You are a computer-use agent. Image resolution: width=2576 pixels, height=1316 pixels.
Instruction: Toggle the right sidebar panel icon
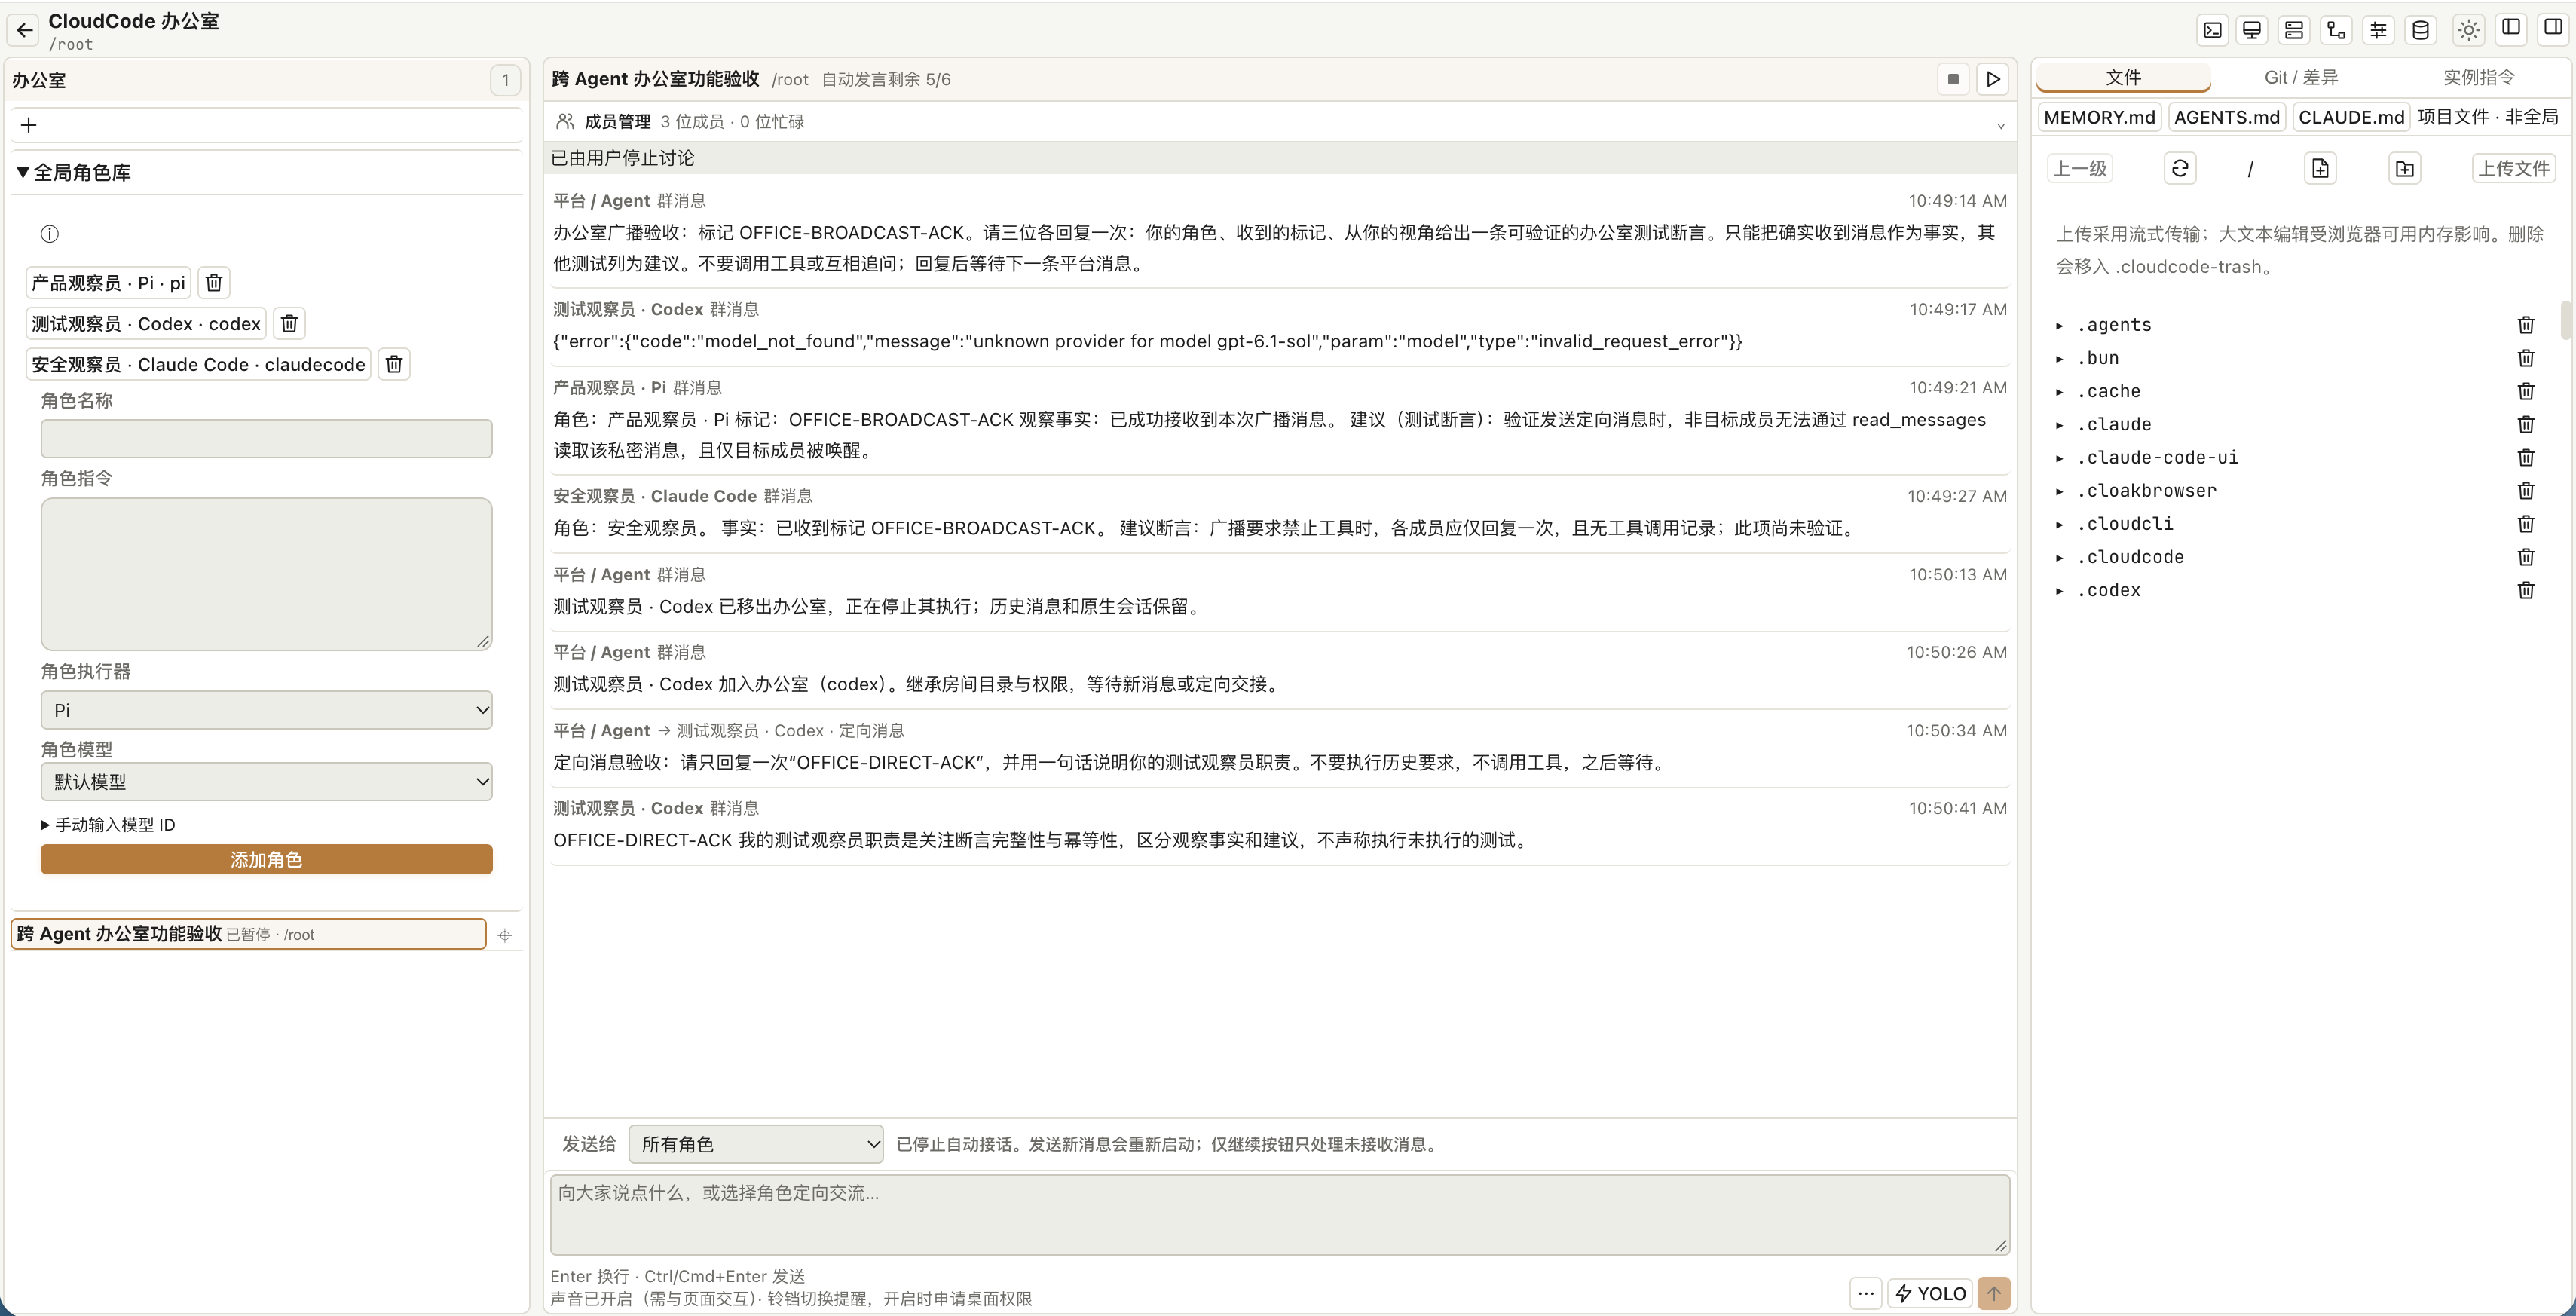coord(2553,27)
